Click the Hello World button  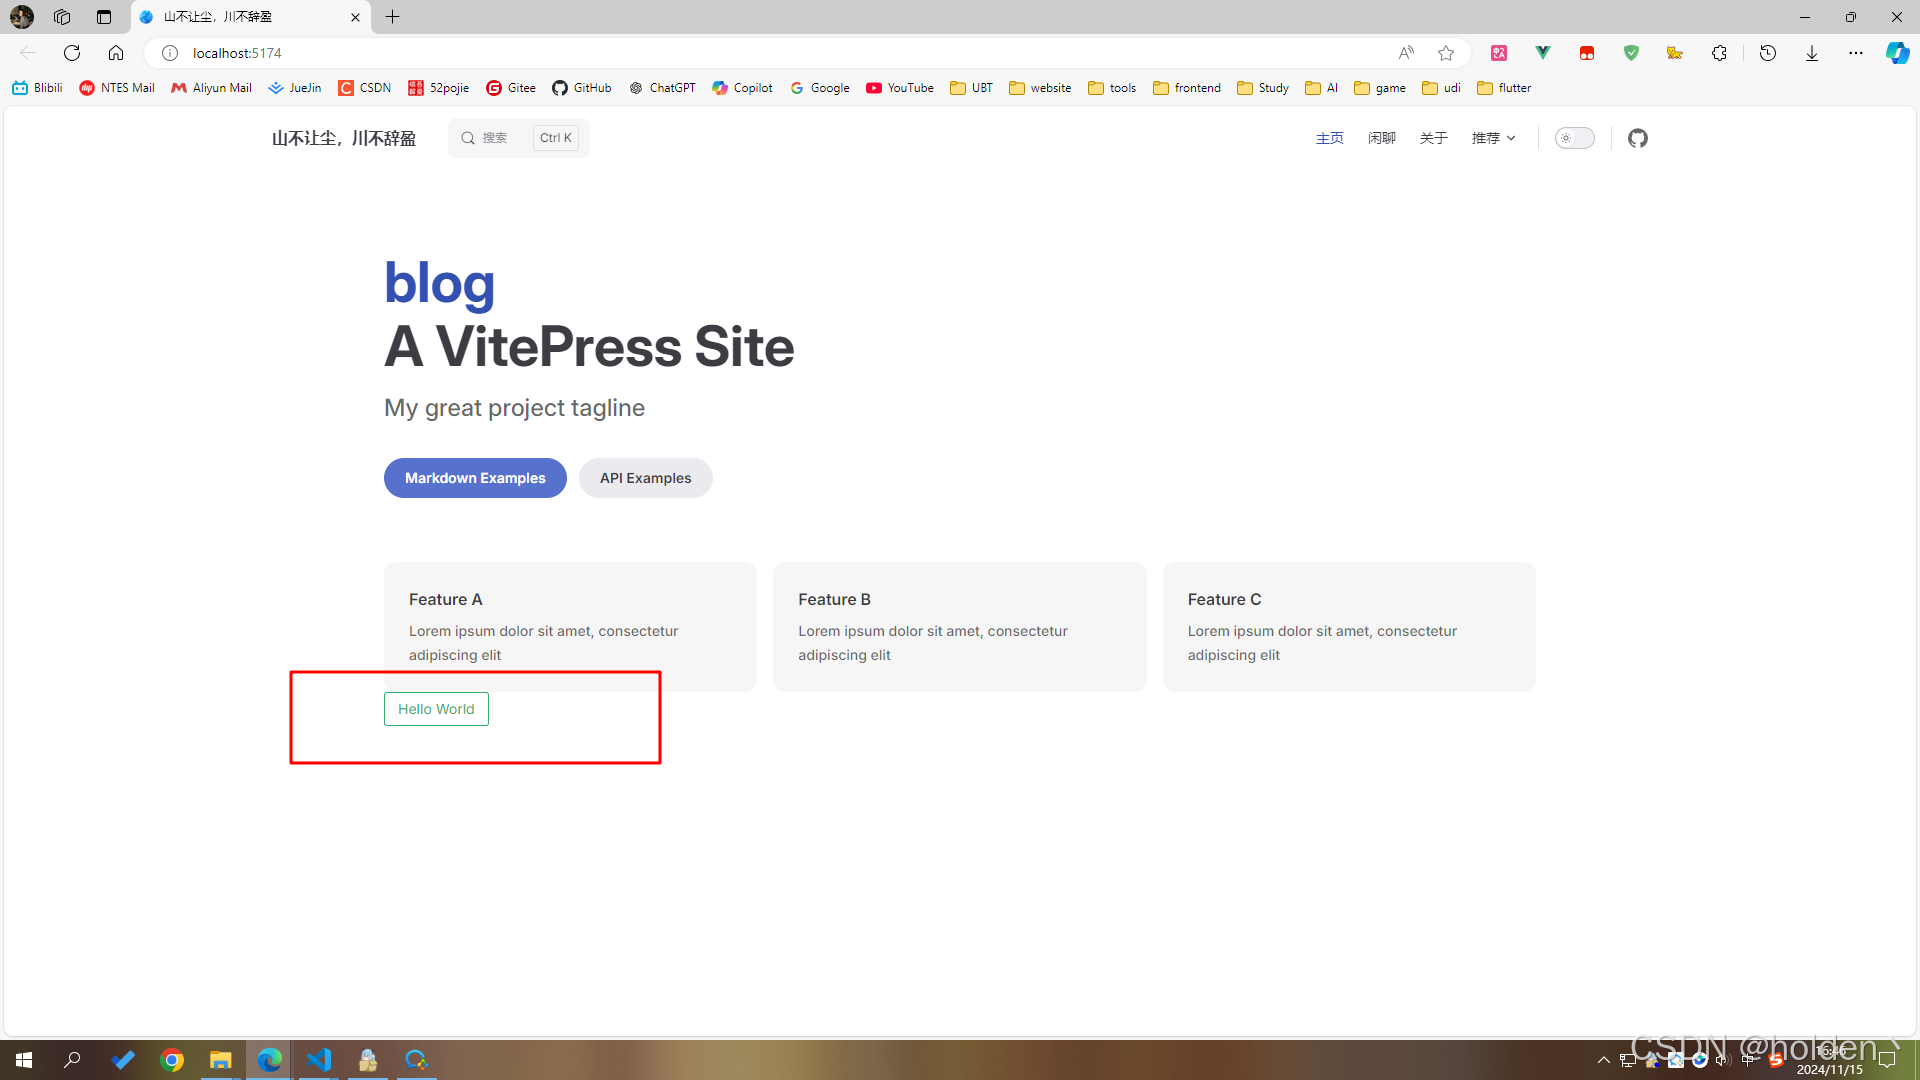[435, 708]
